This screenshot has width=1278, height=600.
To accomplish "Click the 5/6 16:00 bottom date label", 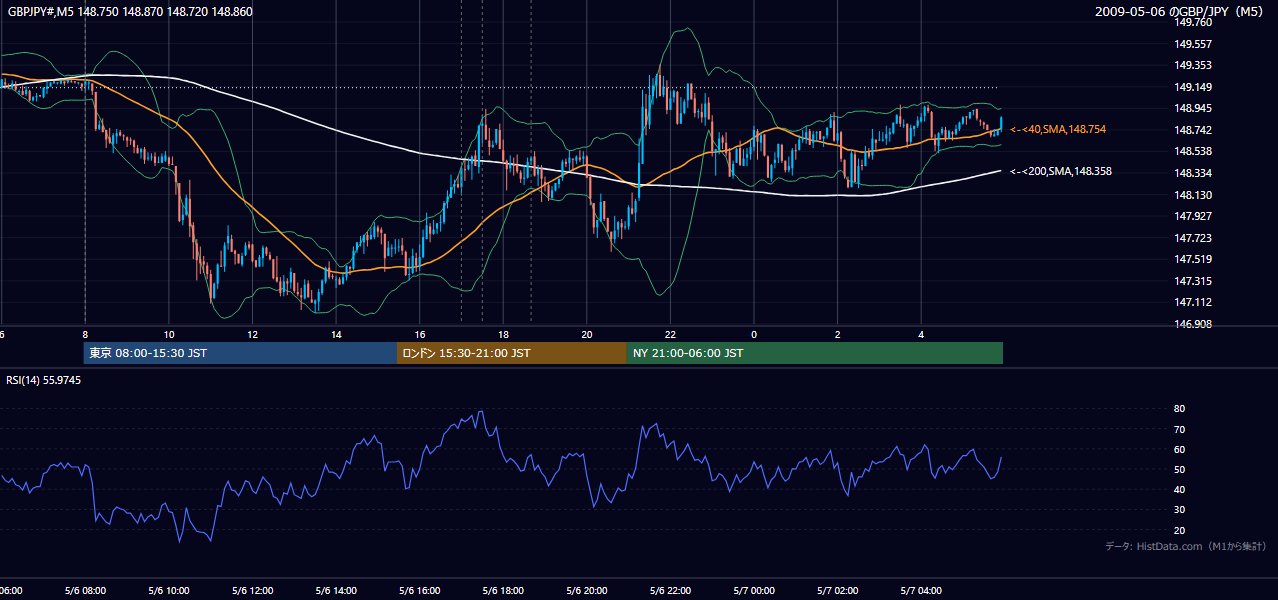I will [420, 591].
